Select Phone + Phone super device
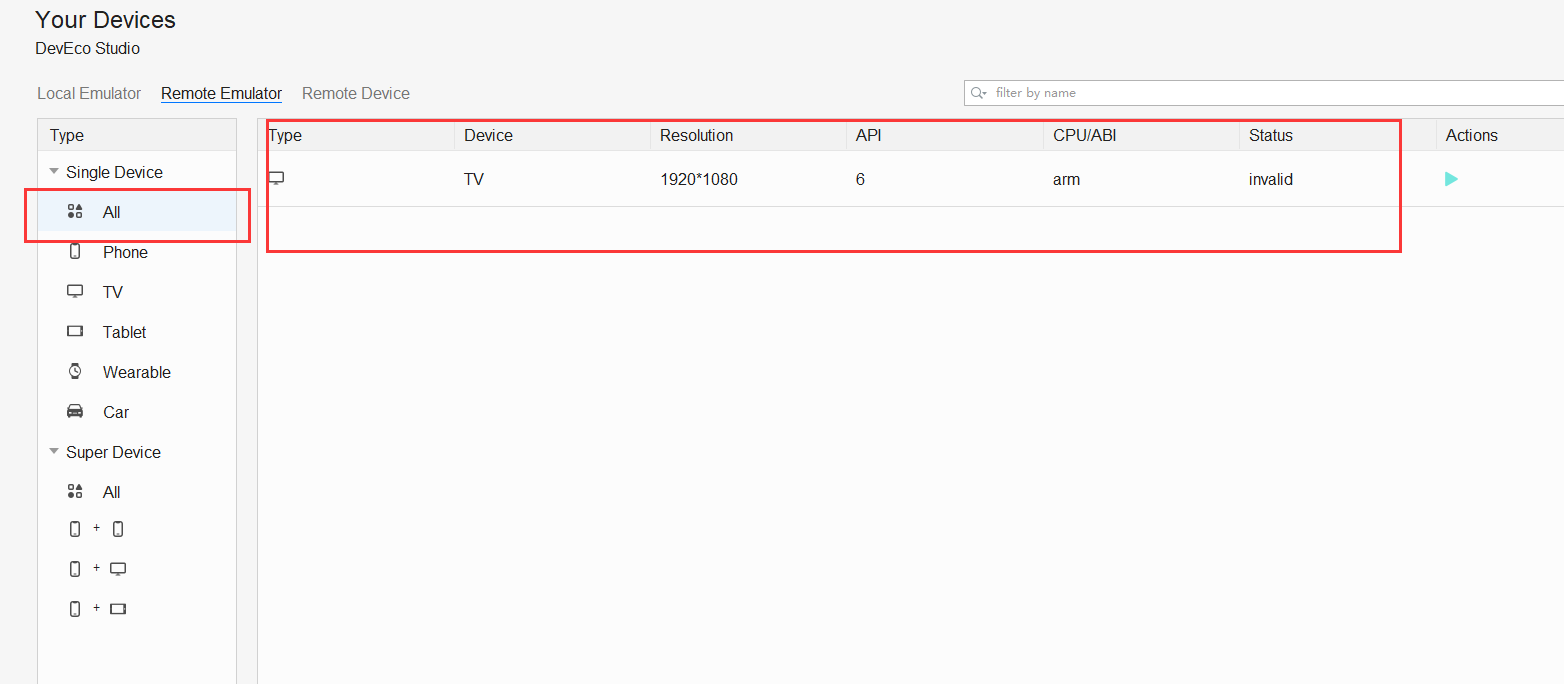The height and width of the screenshot is (684, 1564). (96, 529)
